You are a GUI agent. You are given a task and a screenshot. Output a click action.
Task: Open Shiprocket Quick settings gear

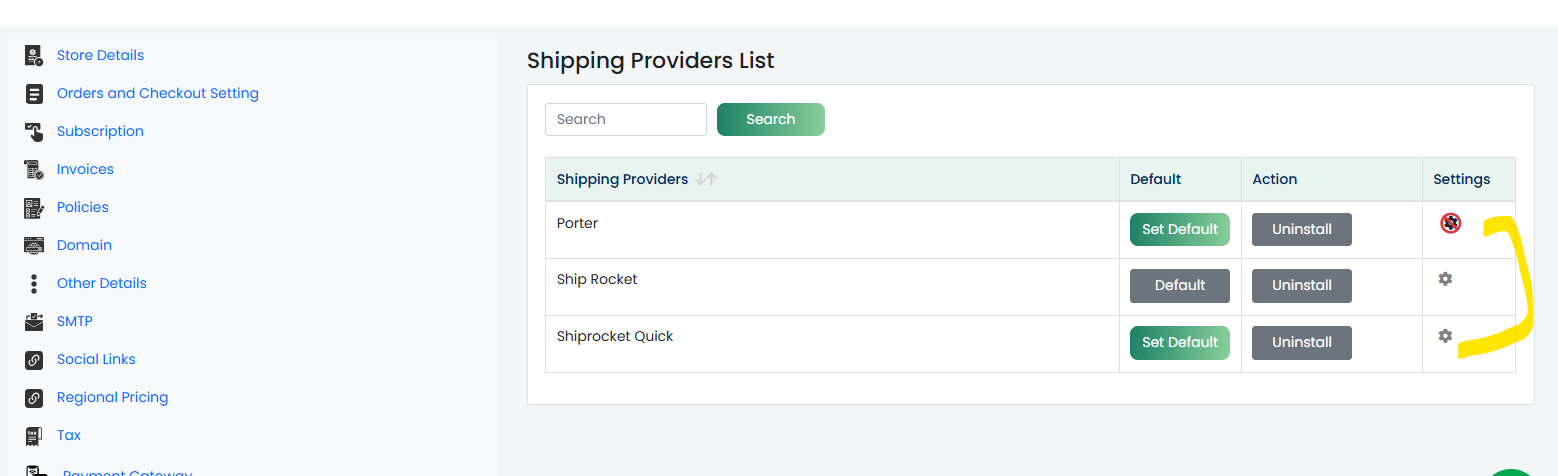1445,336
